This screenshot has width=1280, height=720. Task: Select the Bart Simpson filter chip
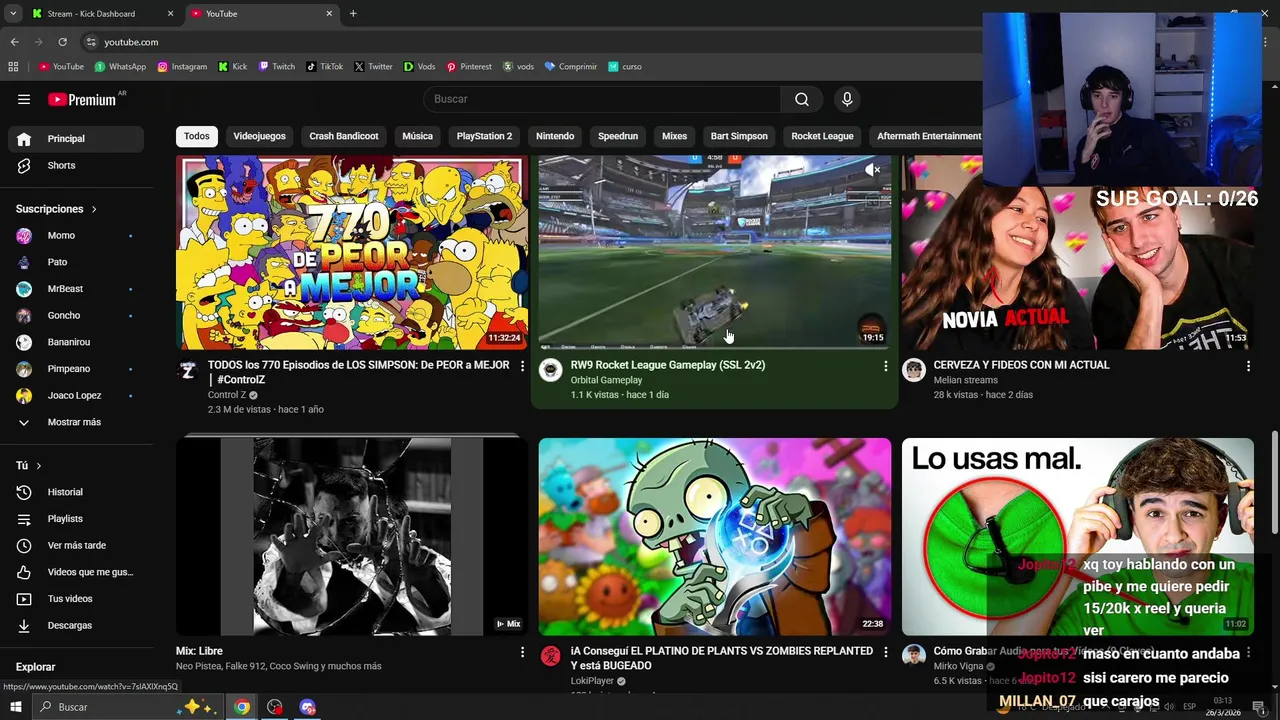pos(739,136)
